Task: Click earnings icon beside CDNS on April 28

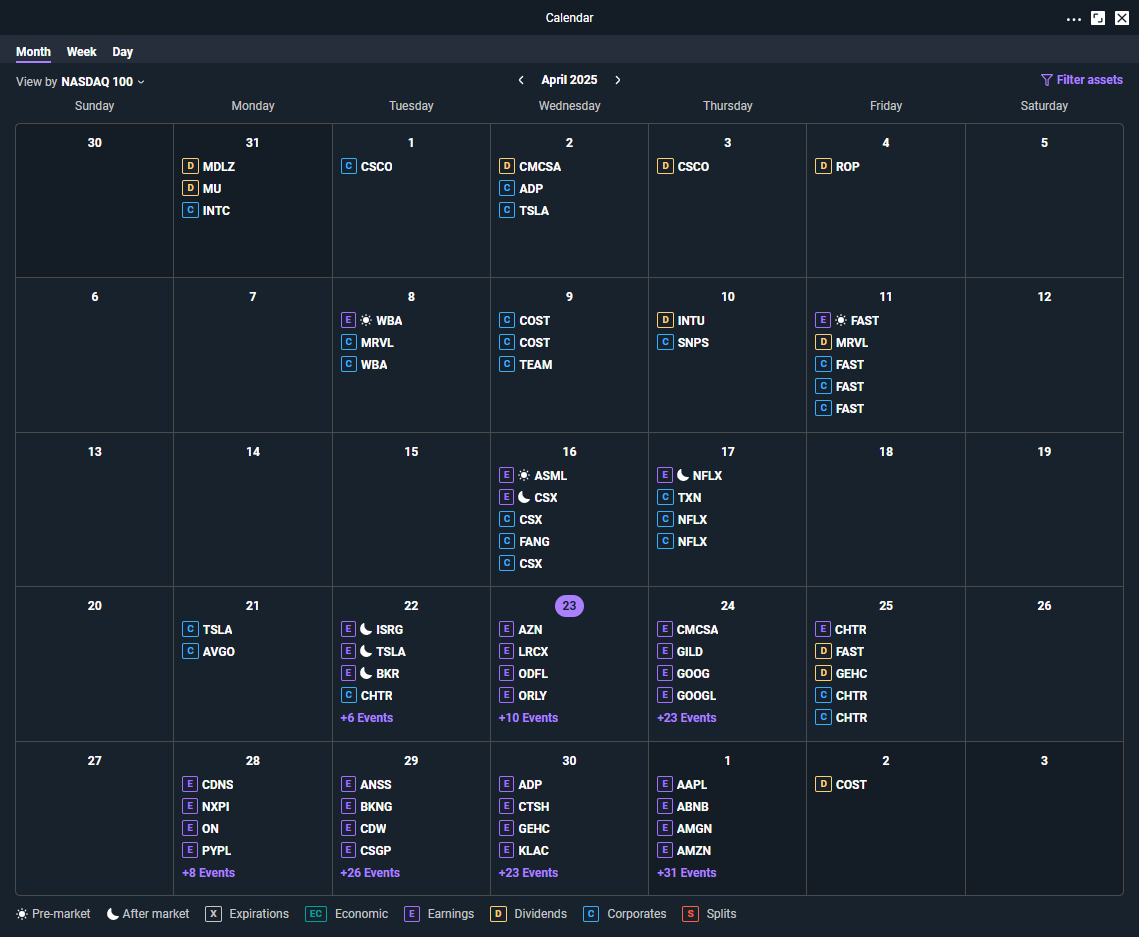Action: [190, 784]
